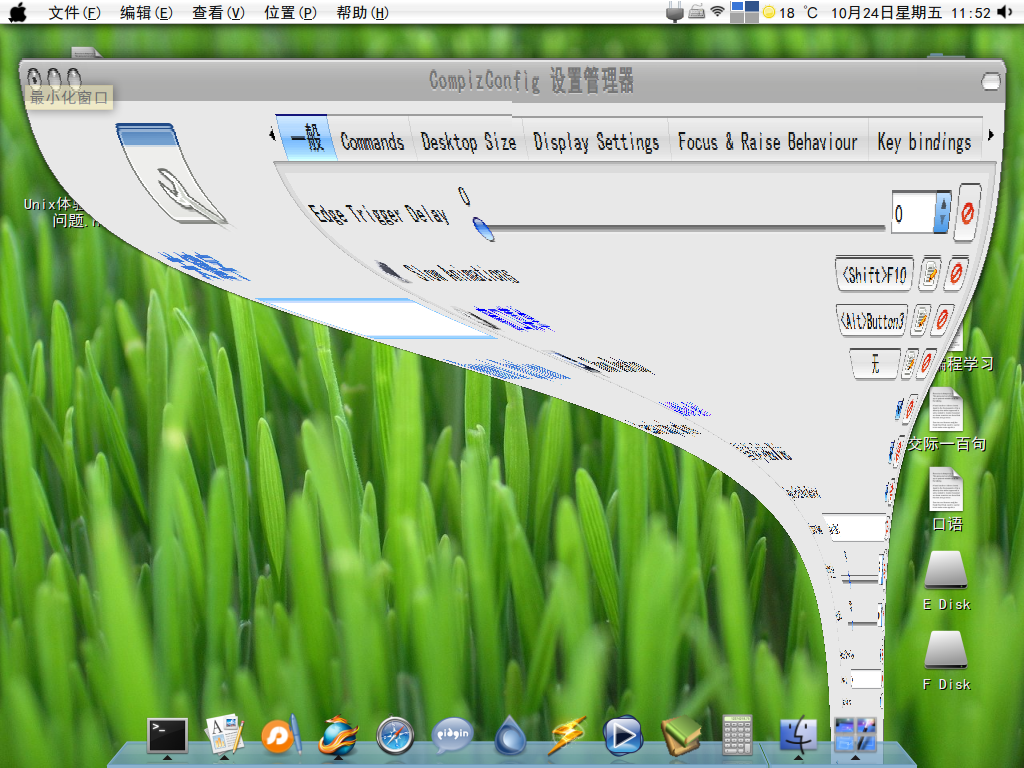Launch Pidgin from the dock
Viewport: 1024px width, 768px height.
click(452, 735)
